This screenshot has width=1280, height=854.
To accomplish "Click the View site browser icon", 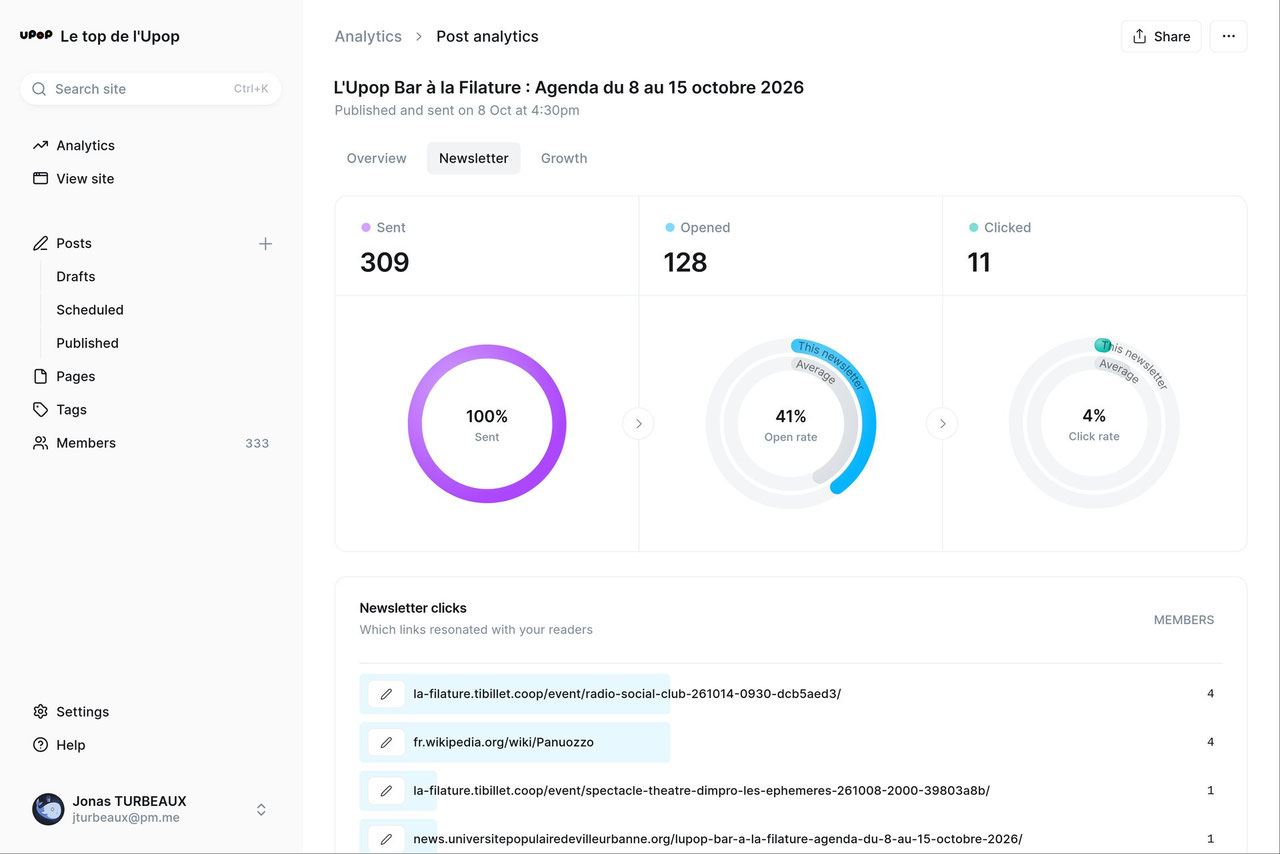I will (40, 178).
